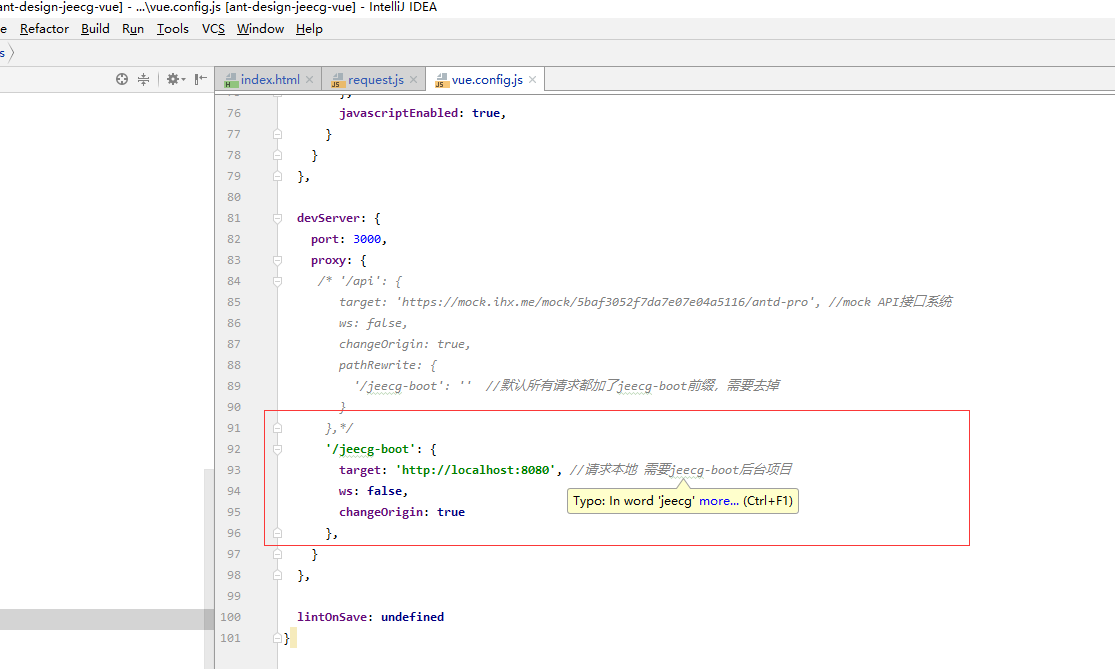Close the index.html tab
Image resolution: width=1115 pixels, height=669 pixels.
(x=309, y=80)
